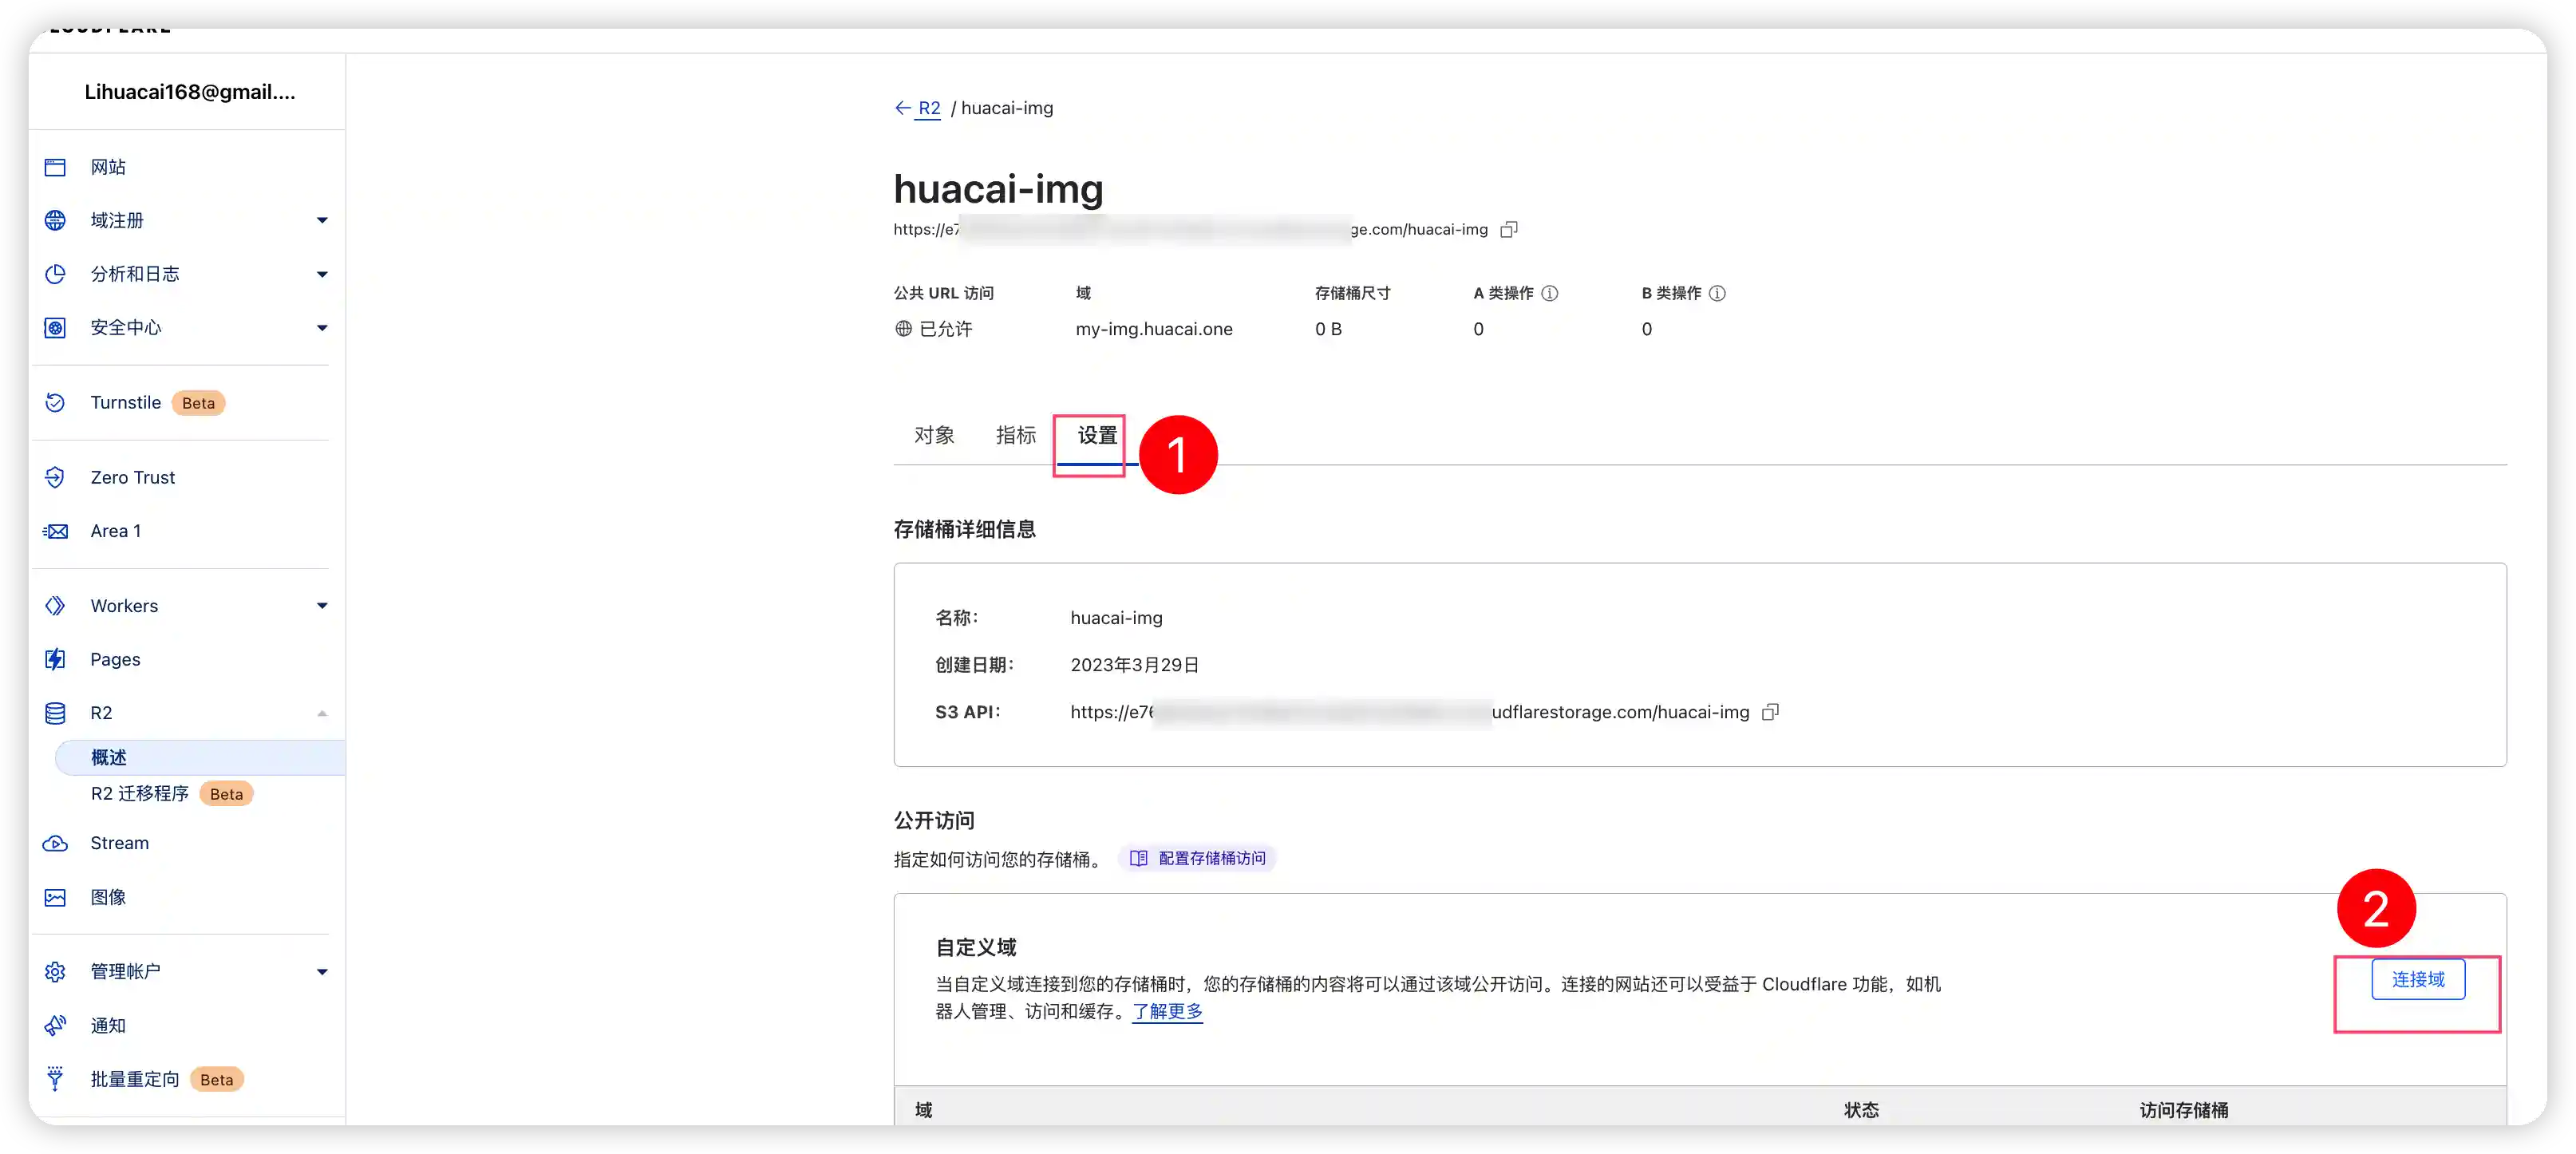Switch to the 对象 tab
Screen dimensions: 2576x1154
click(x=934, y=435)
